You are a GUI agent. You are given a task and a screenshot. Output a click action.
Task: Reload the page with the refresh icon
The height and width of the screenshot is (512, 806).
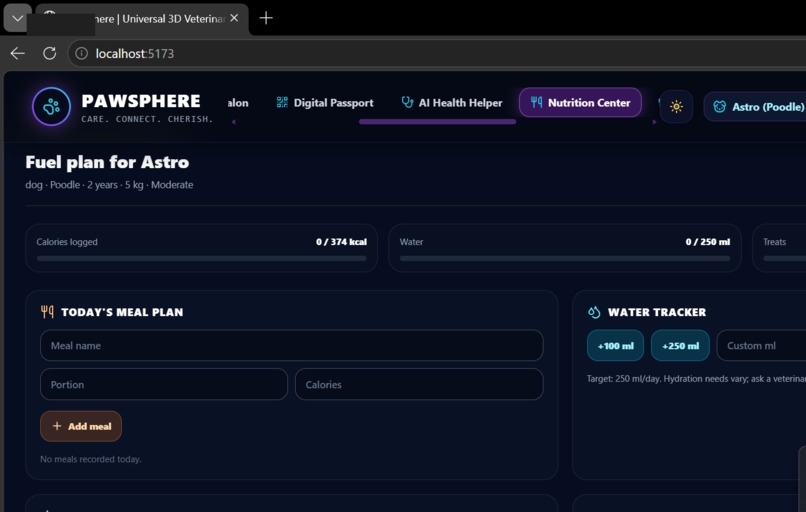coord(49,53)
